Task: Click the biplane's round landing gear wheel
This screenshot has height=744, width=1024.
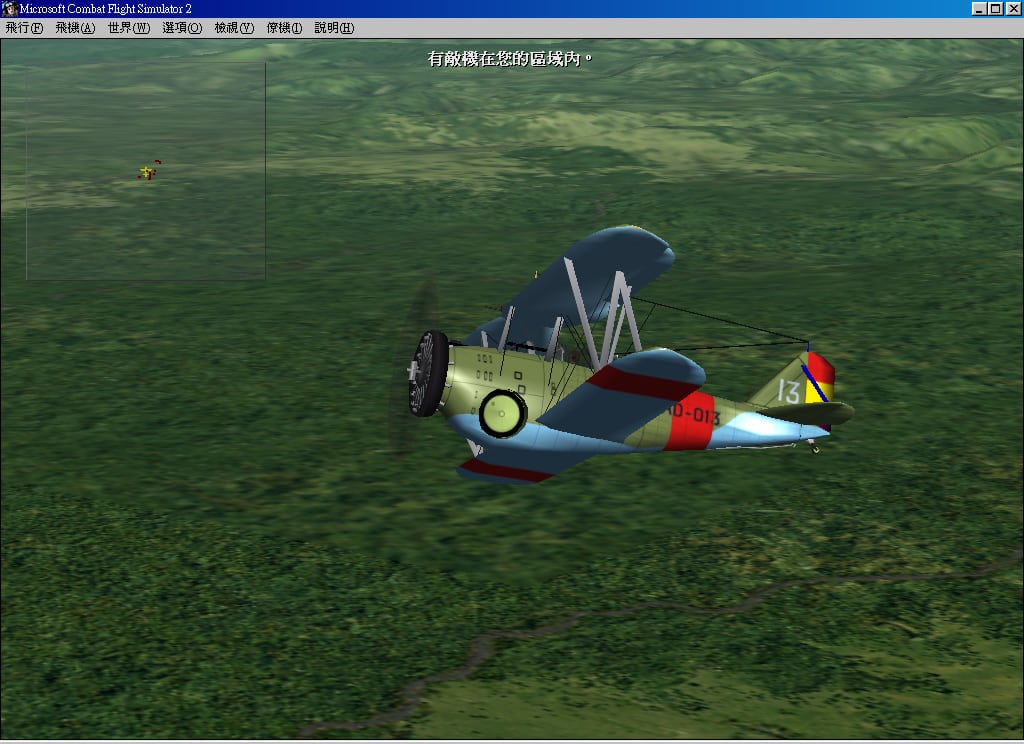Action: (x=503, y=412)
